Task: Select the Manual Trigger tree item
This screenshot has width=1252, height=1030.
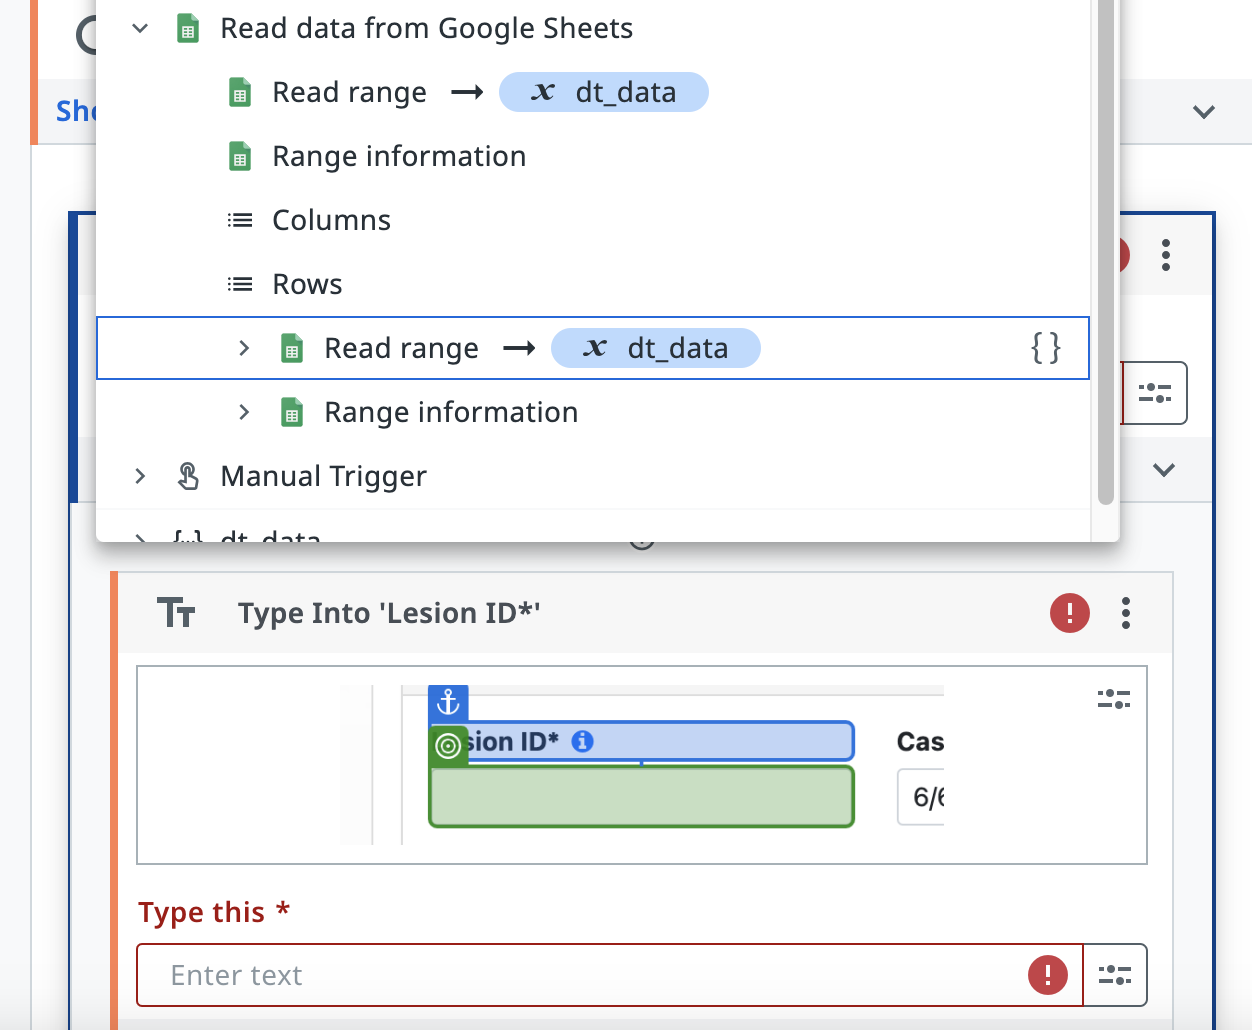Action: [323, 476]
